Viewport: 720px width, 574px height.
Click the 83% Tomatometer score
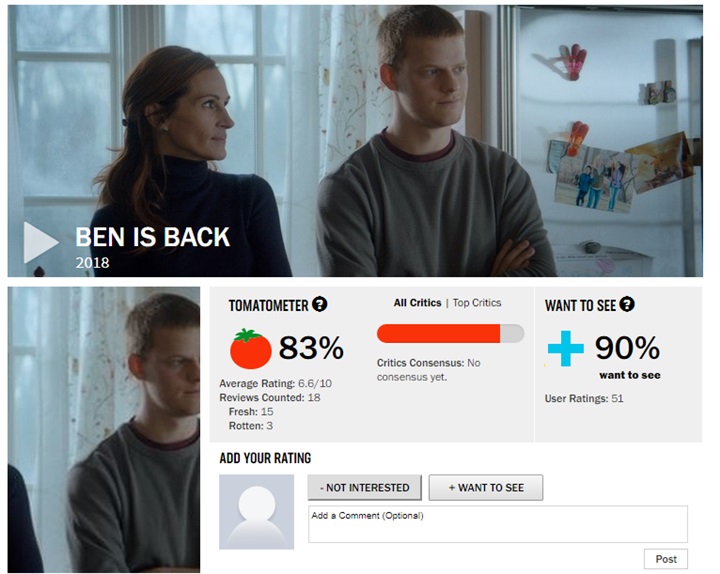(311, 348)
